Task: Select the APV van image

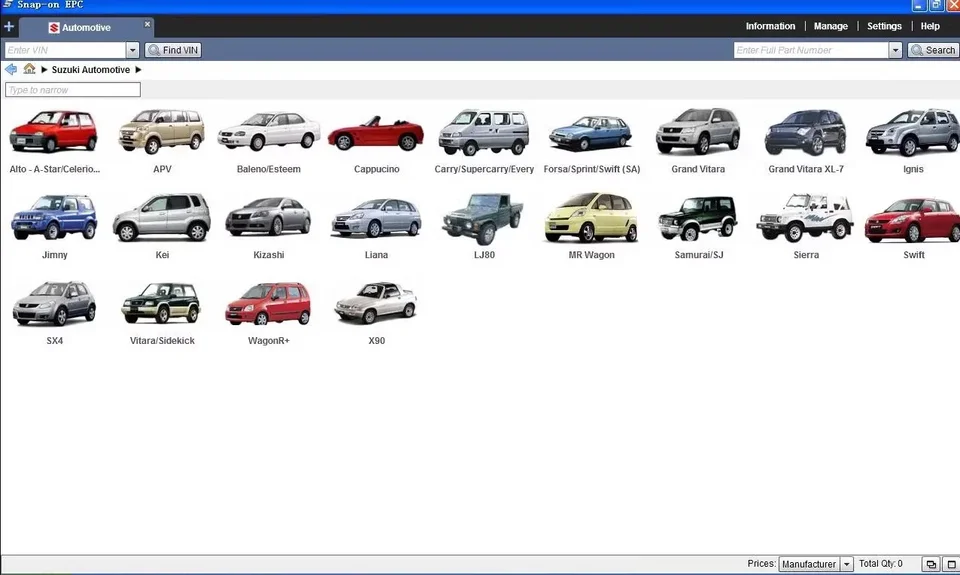Action: coord(162,131)
